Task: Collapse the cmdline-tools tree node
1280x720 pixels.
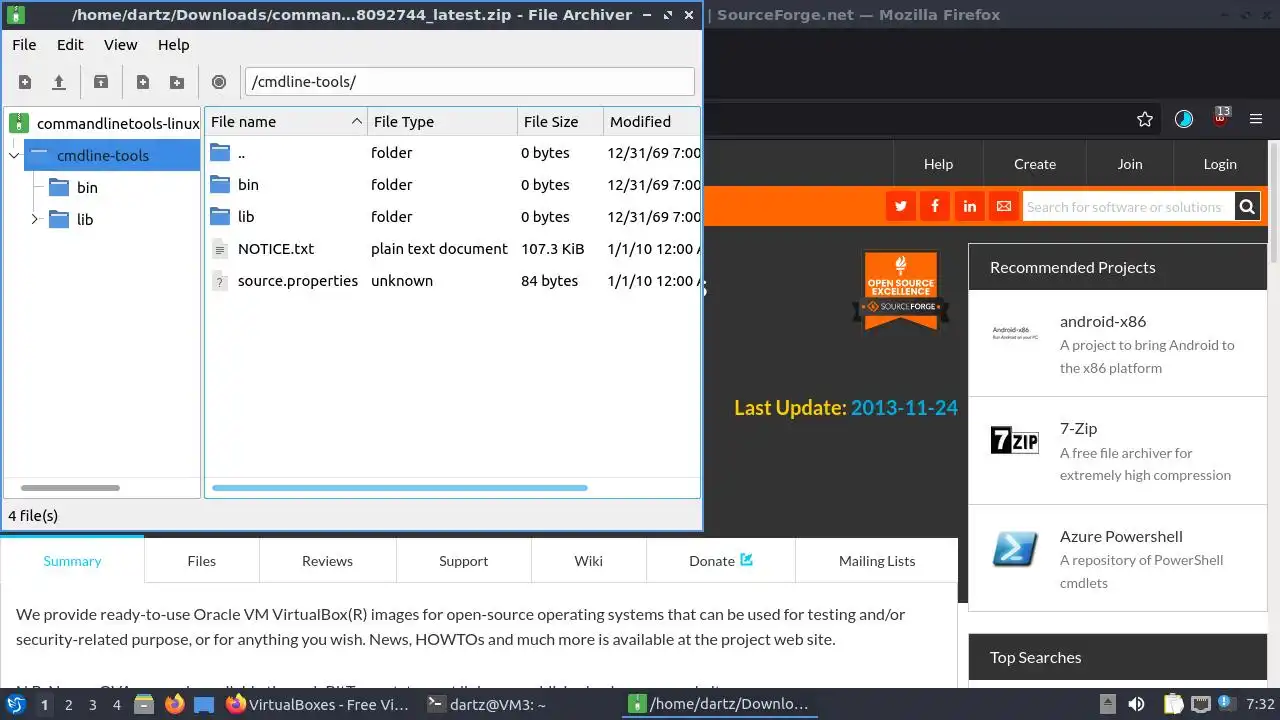Action: point(14,155)
